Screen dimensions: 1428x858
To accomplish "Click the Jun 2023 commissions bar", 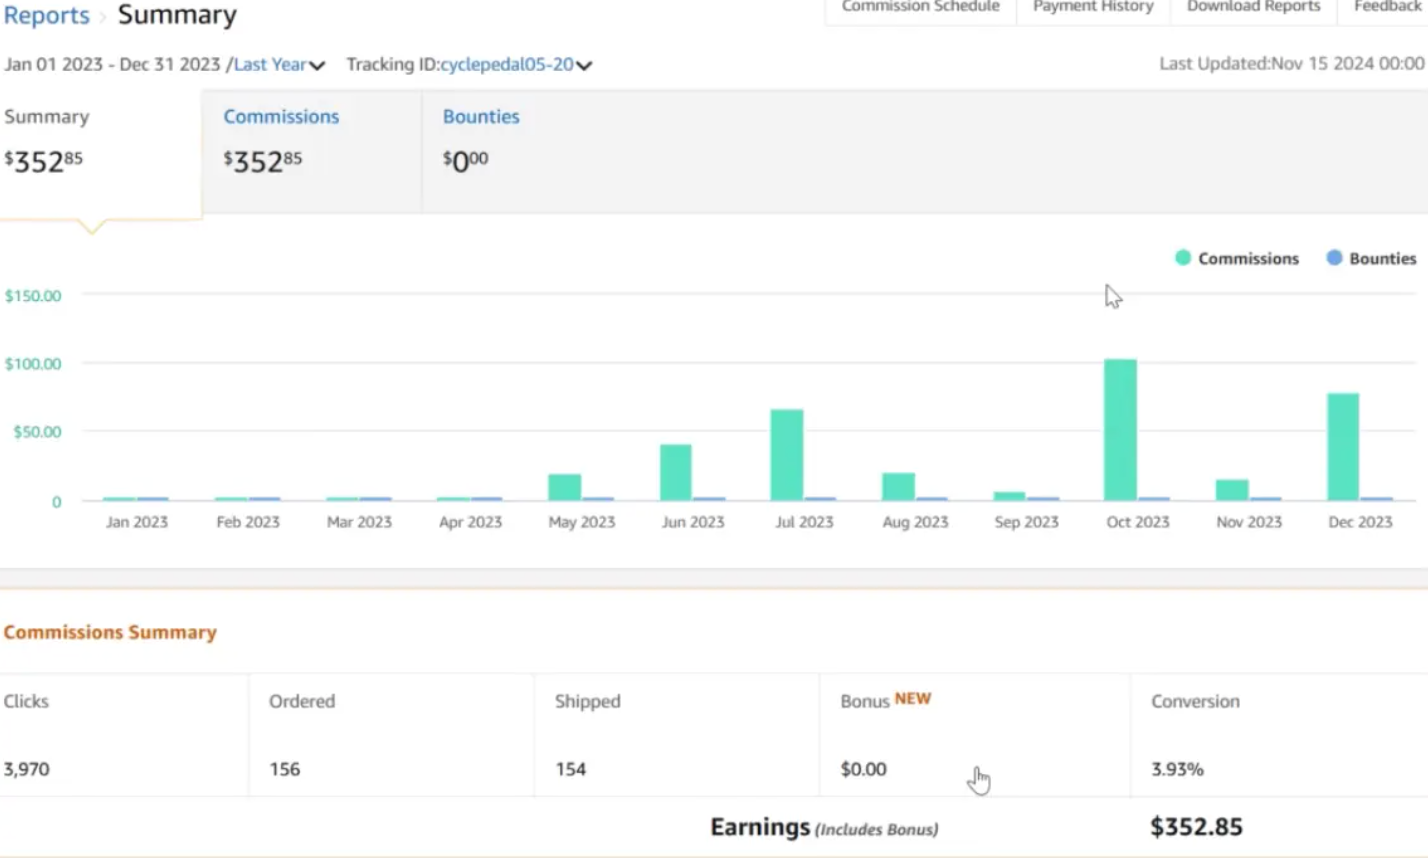I will tap(676, 472).
